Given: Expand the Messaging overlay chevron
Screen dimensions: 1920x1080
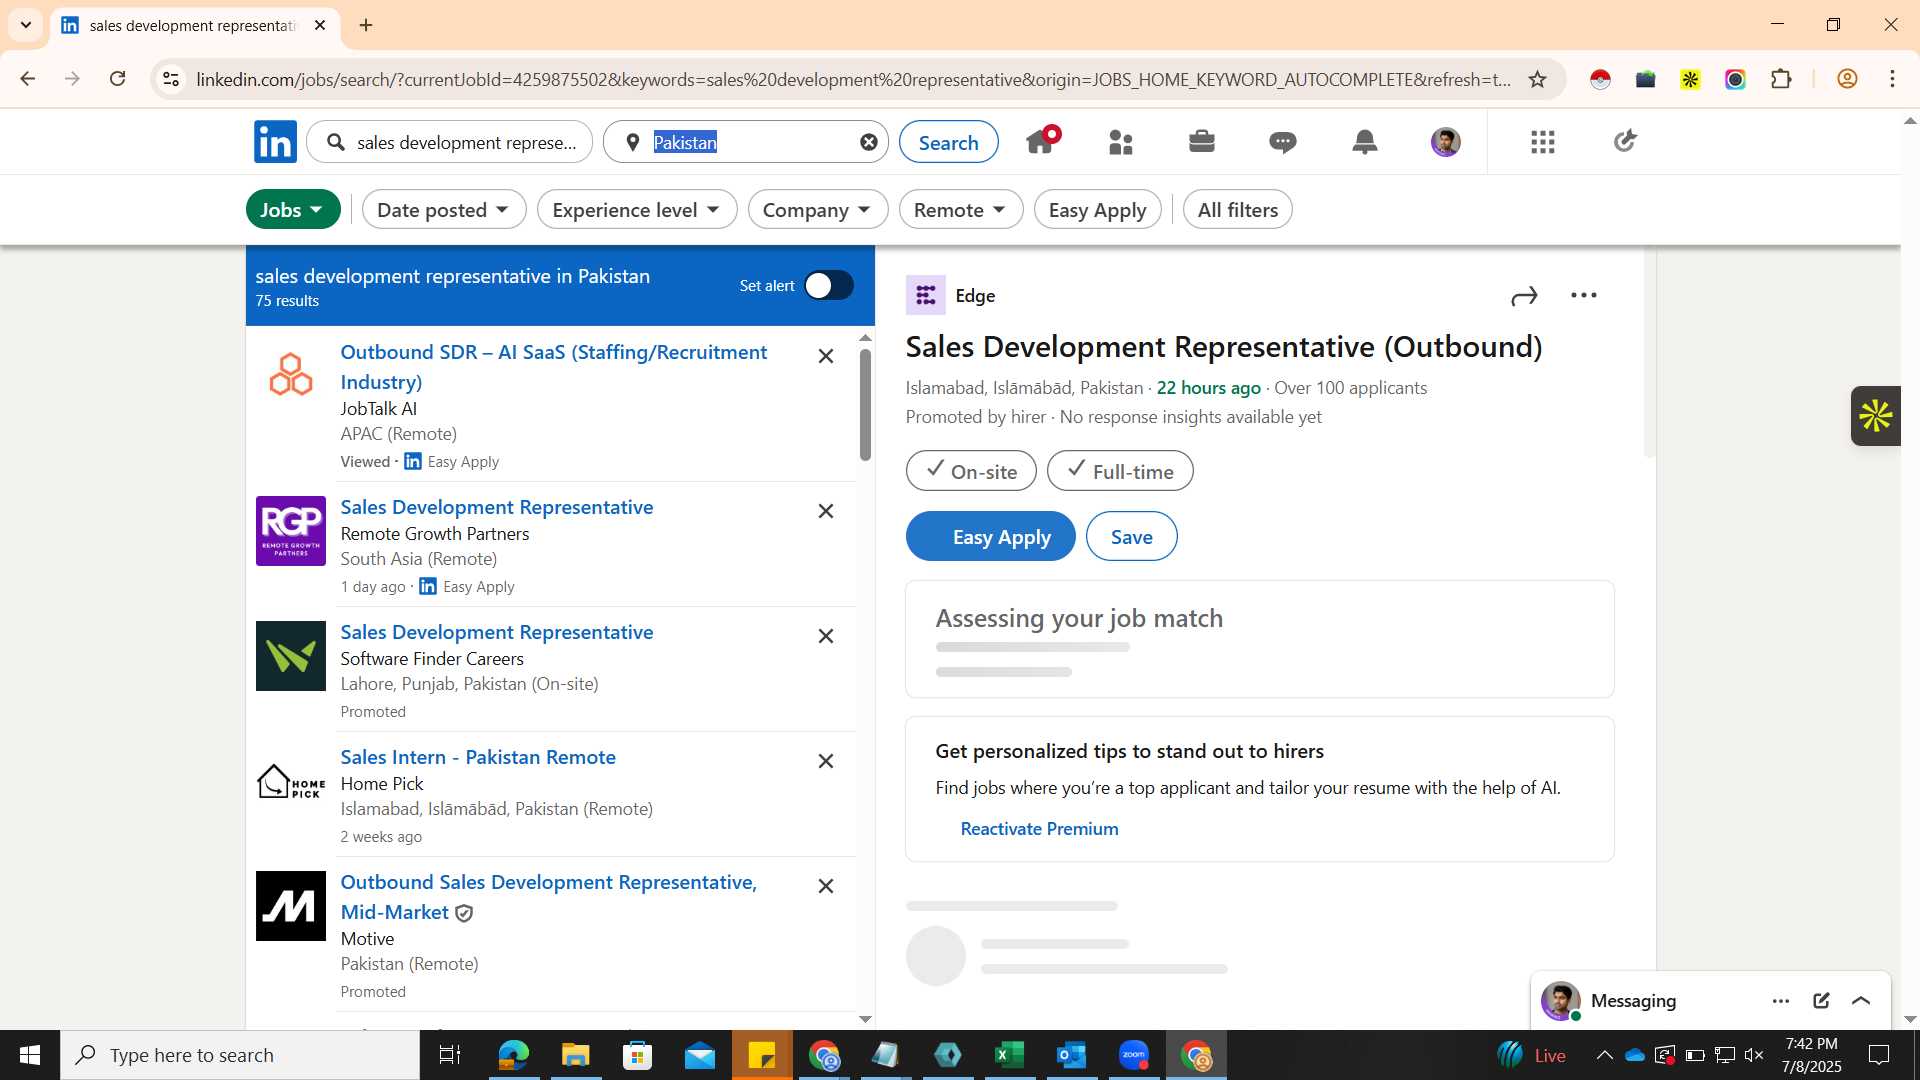Looking at the screenshot, I should [x=1861, y=1001].
